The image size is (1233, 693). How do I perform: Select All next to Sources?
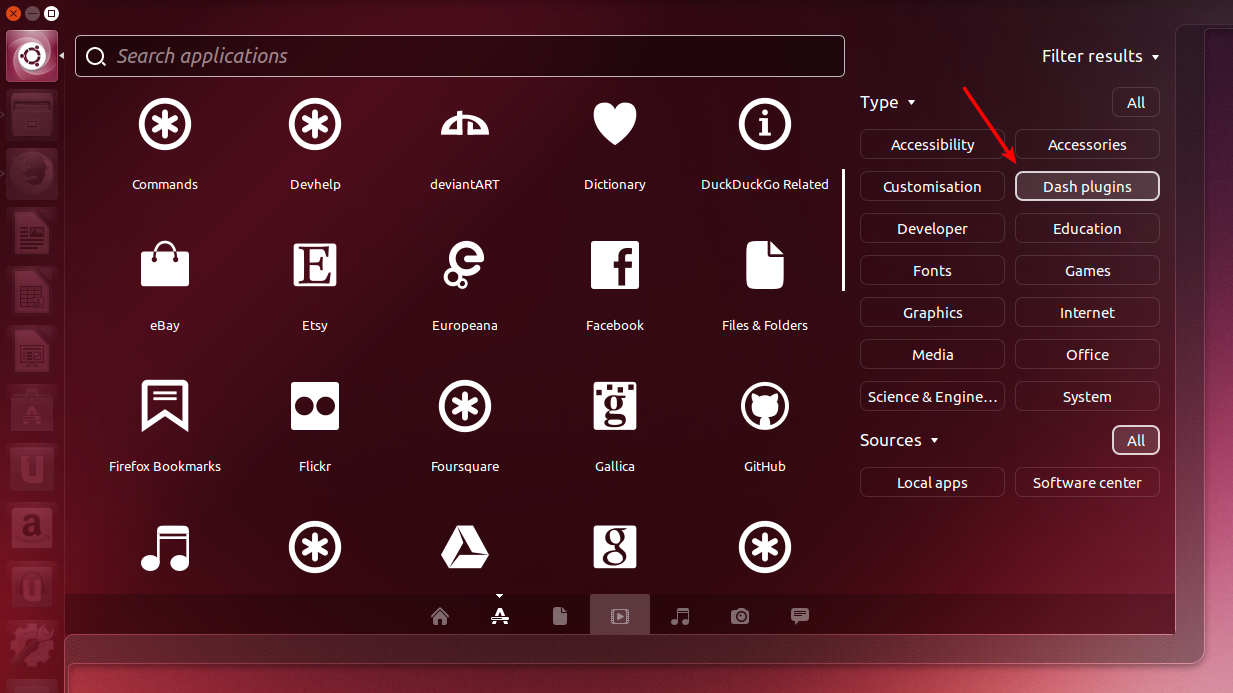[x=1136, y=440]
